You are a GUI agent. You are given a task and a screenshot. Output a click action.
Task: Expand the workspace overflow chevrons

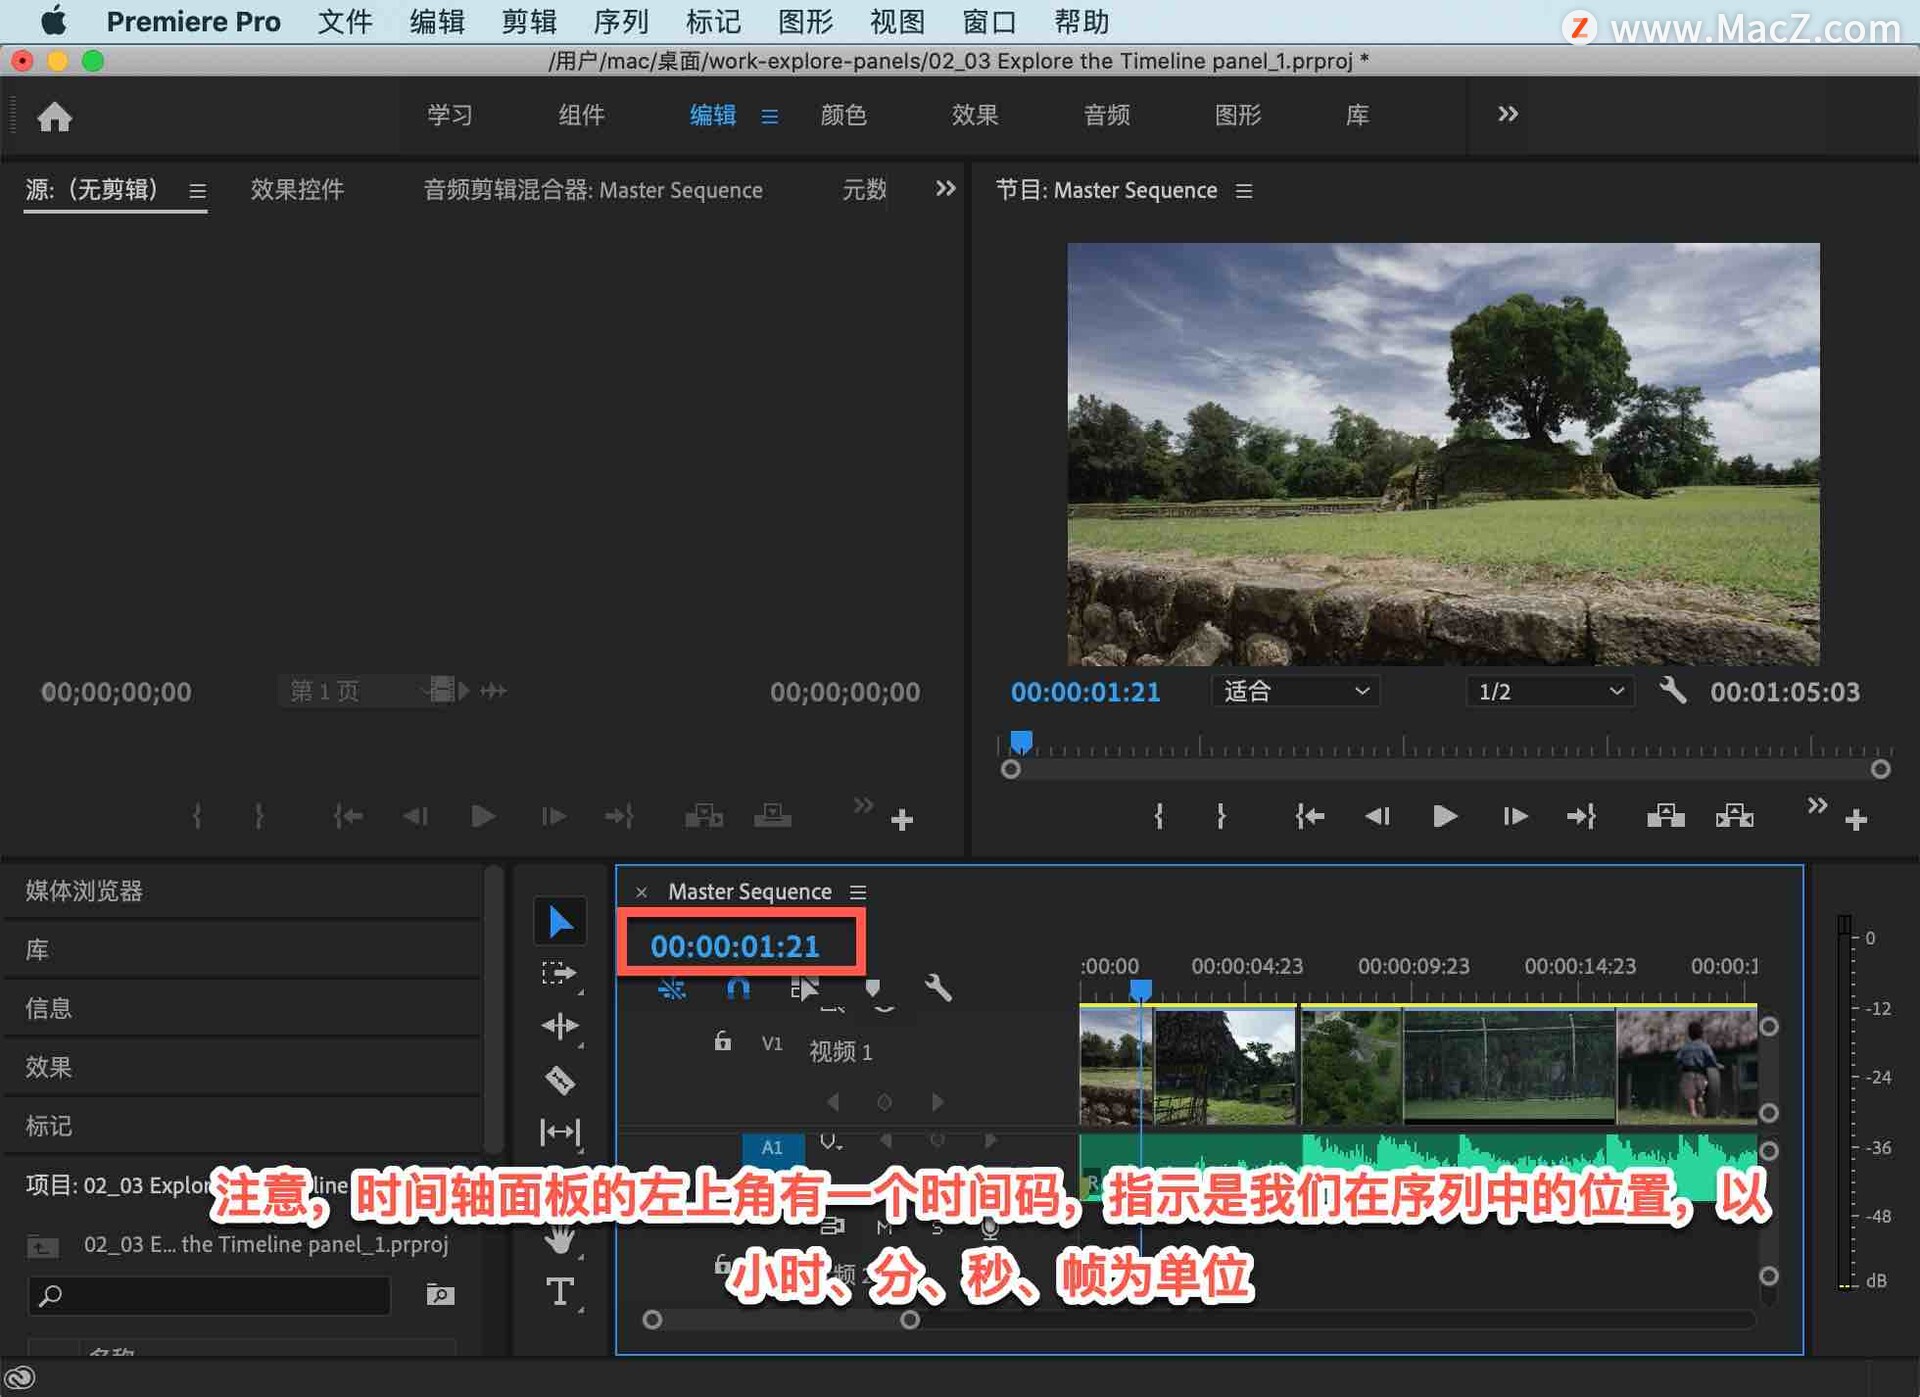click(x=1508, y=114)
